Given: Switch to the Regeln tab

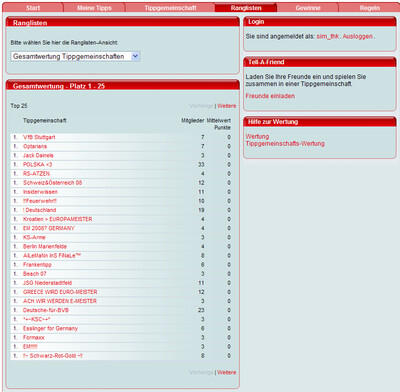Looking at the screenshot, I should click(x=369, y=8).
